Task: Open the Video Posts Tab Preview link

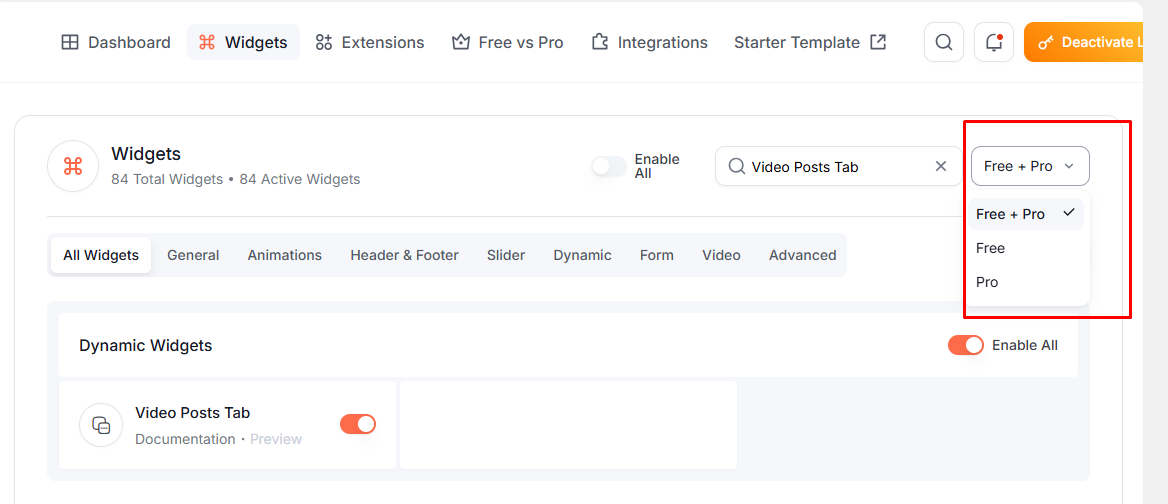Action: 276,439
